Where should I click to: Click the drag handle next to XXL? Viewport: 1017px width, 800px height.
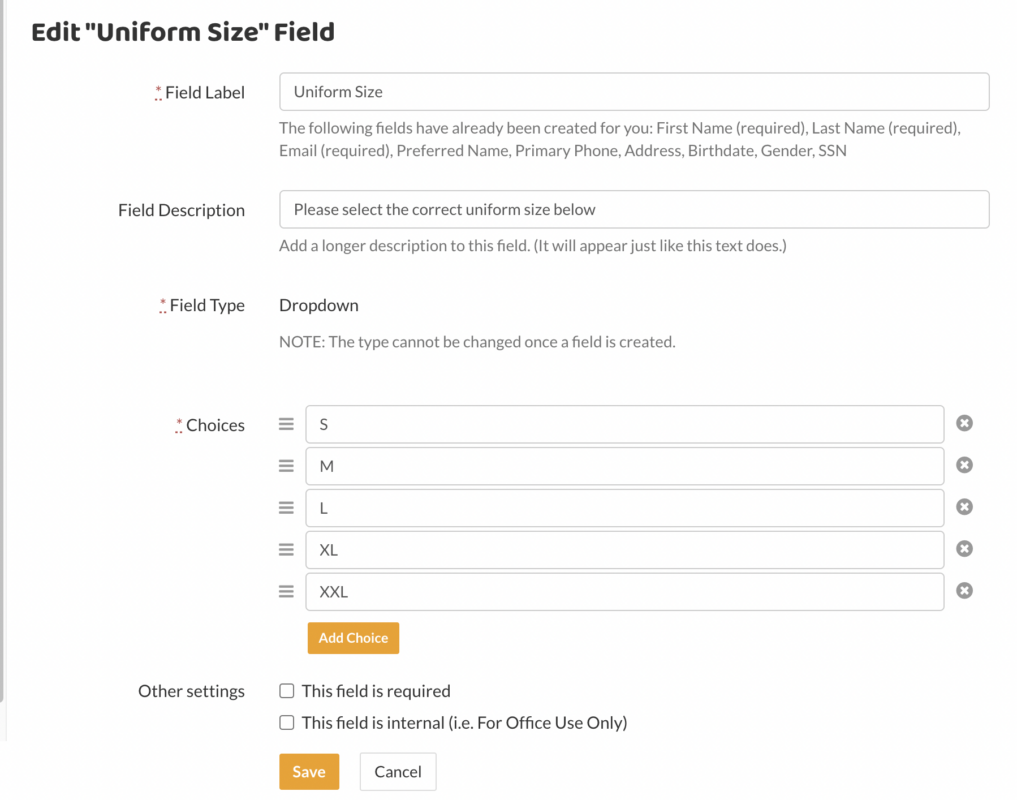coord(286,592)
